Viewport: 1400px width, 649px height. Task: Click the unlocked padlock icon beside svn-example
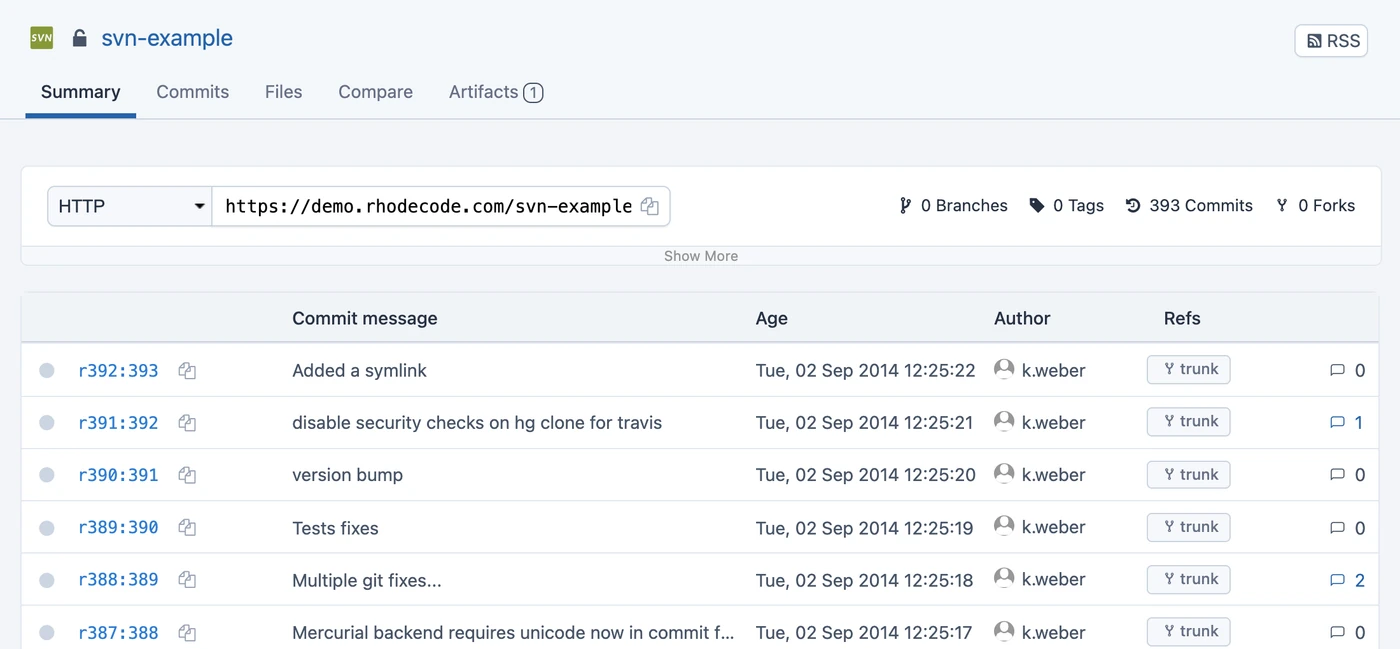click(x=79, y=38)
